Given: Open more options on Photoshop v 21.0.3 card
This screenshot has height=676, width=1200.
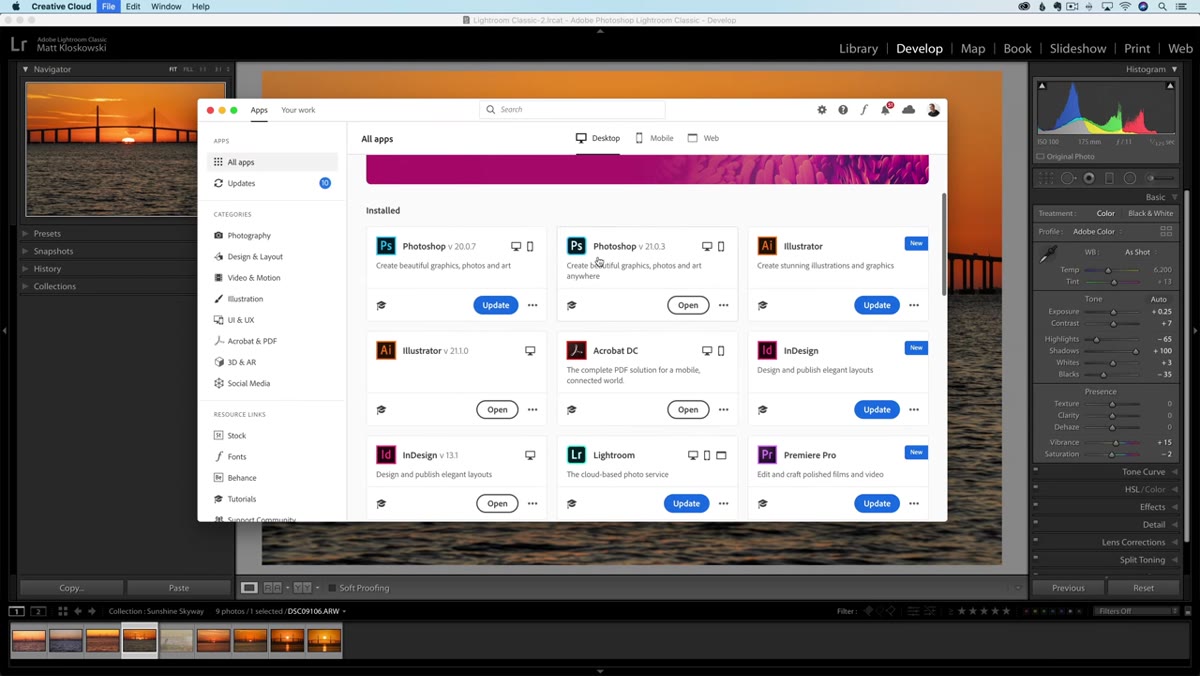Looking at the screenshot, I should [x=723, y=305].
